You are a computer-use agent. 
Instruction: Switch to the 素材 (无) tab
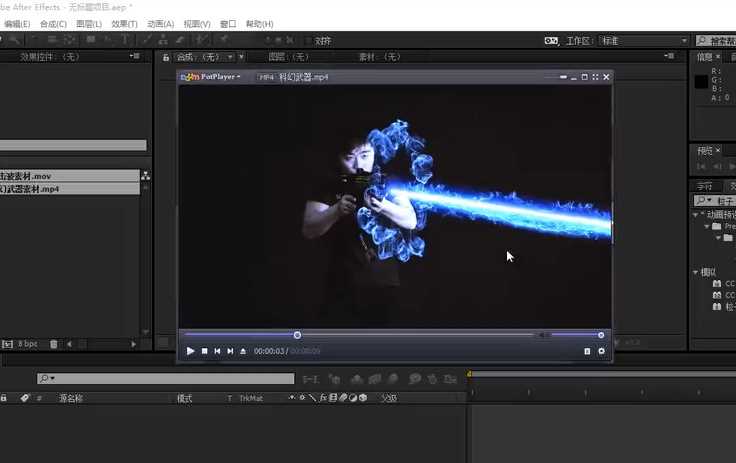point(379,57)
